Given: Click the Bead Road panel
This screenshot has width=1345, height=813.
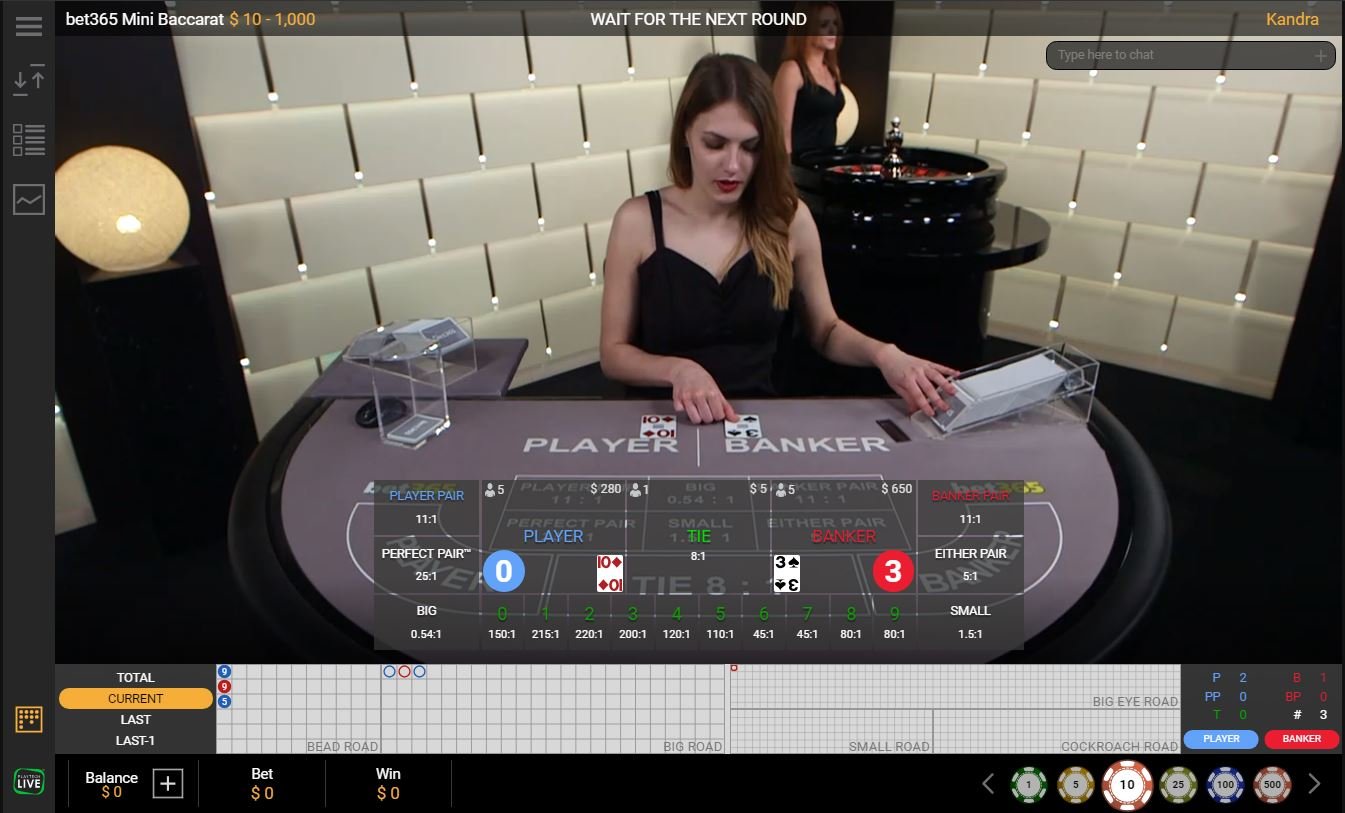Looking at the screenshot, I should point(298,709).
